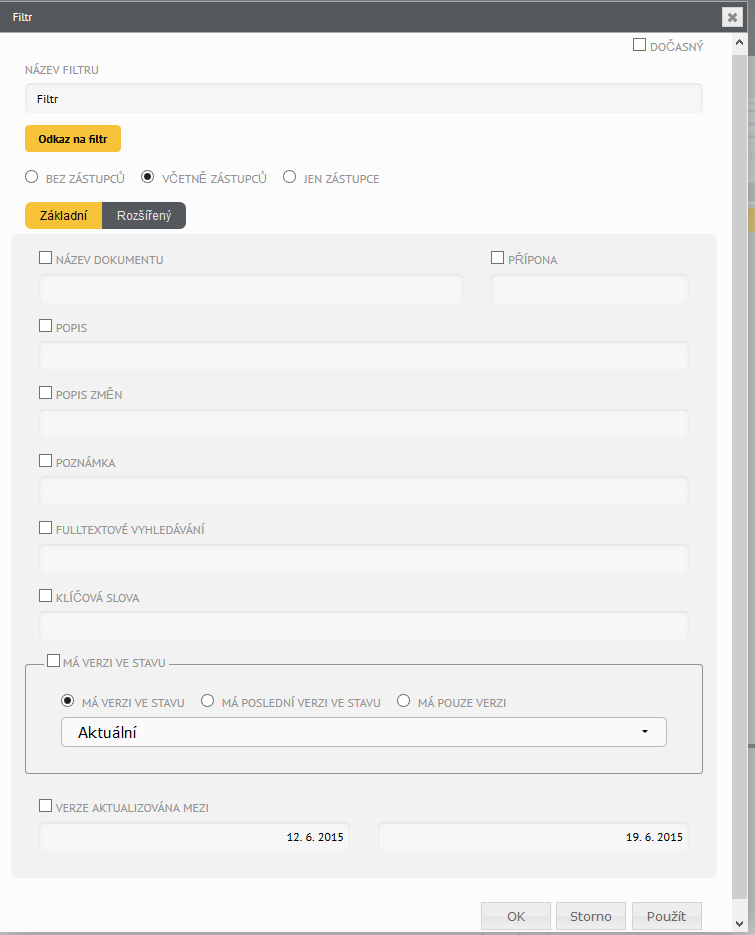Tick the NÁZEV DOKUMENTU checkbox

[45, 258]
